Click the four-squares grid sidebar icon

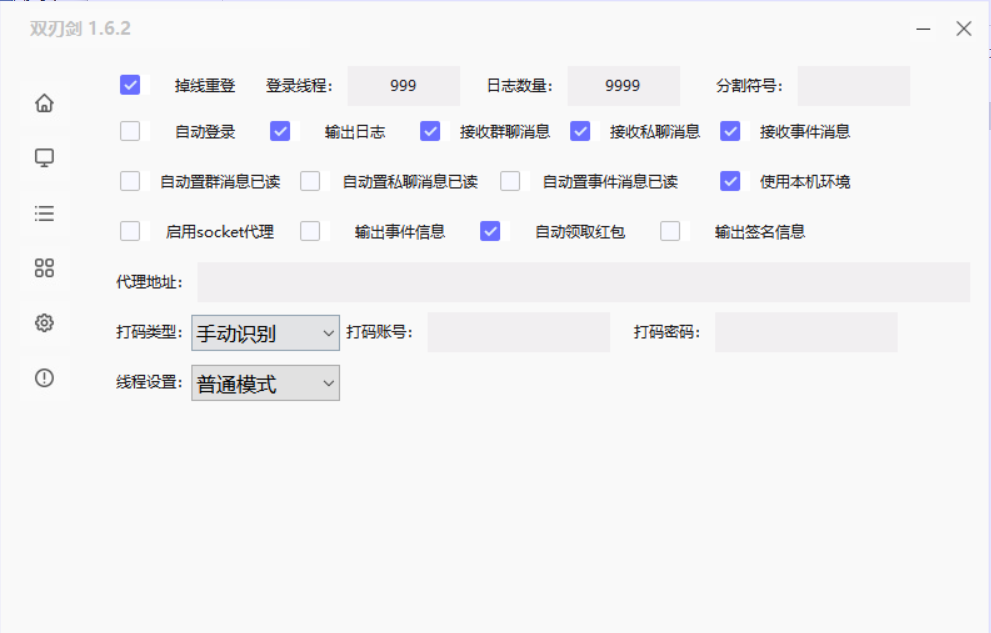44,268
